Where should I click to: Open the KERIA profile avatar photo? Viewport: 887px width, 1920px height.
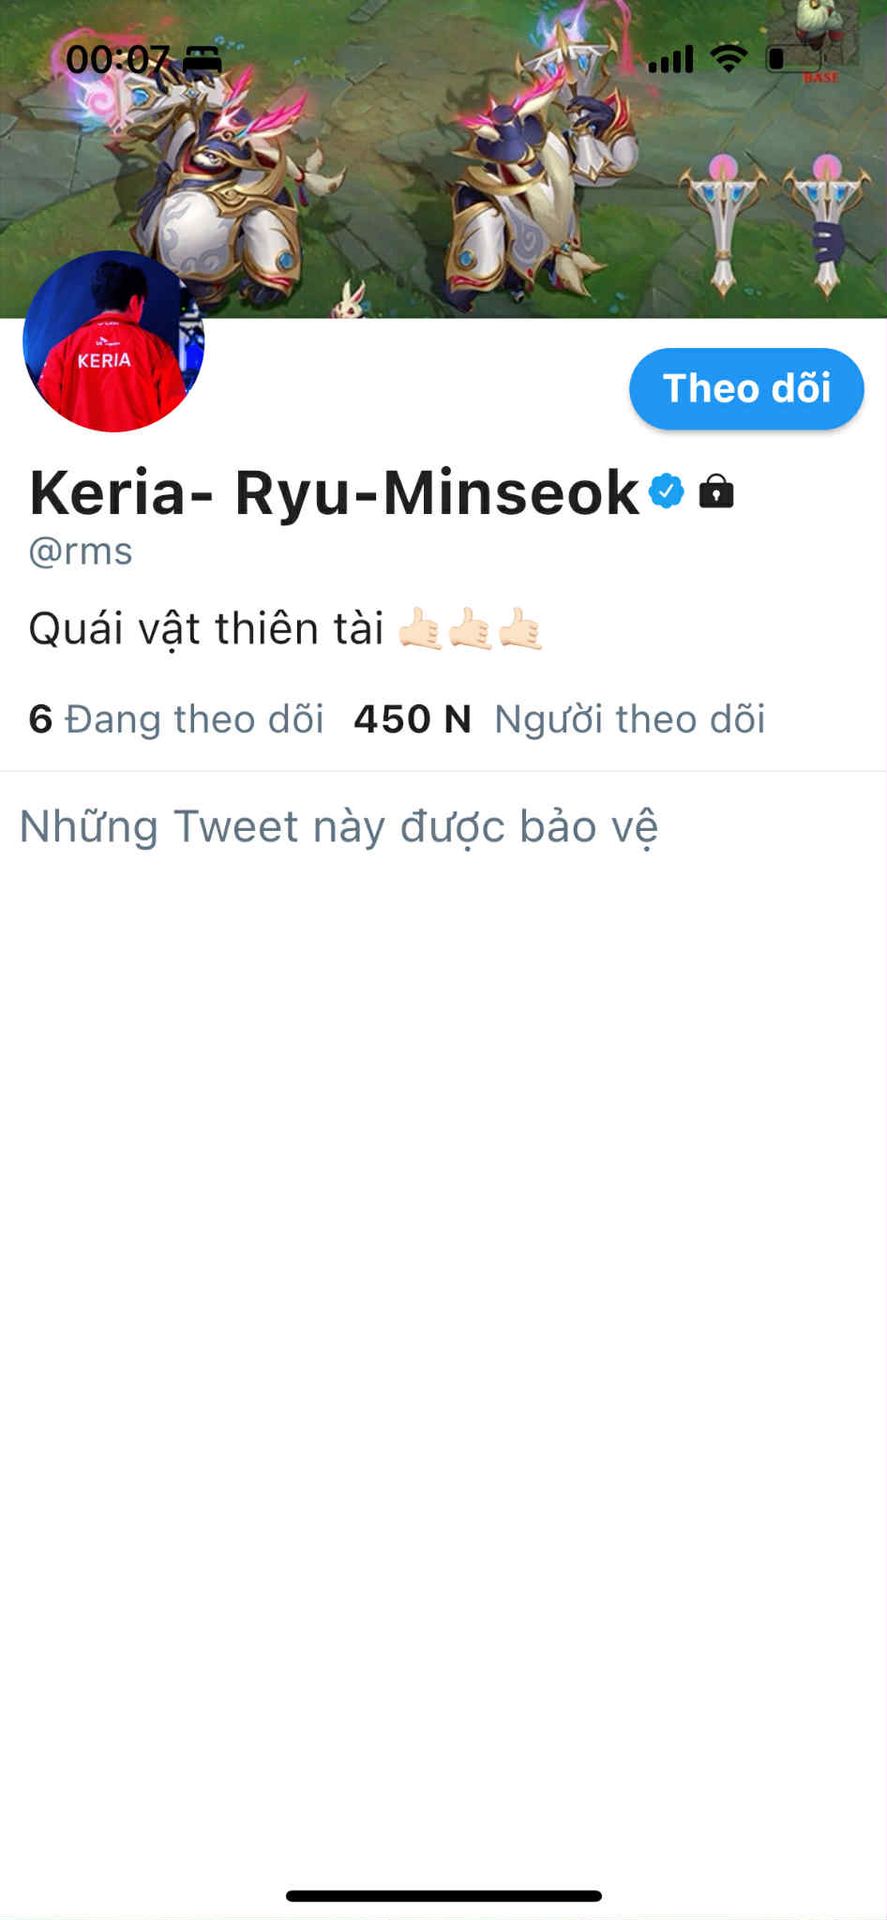tap(113, 341)
